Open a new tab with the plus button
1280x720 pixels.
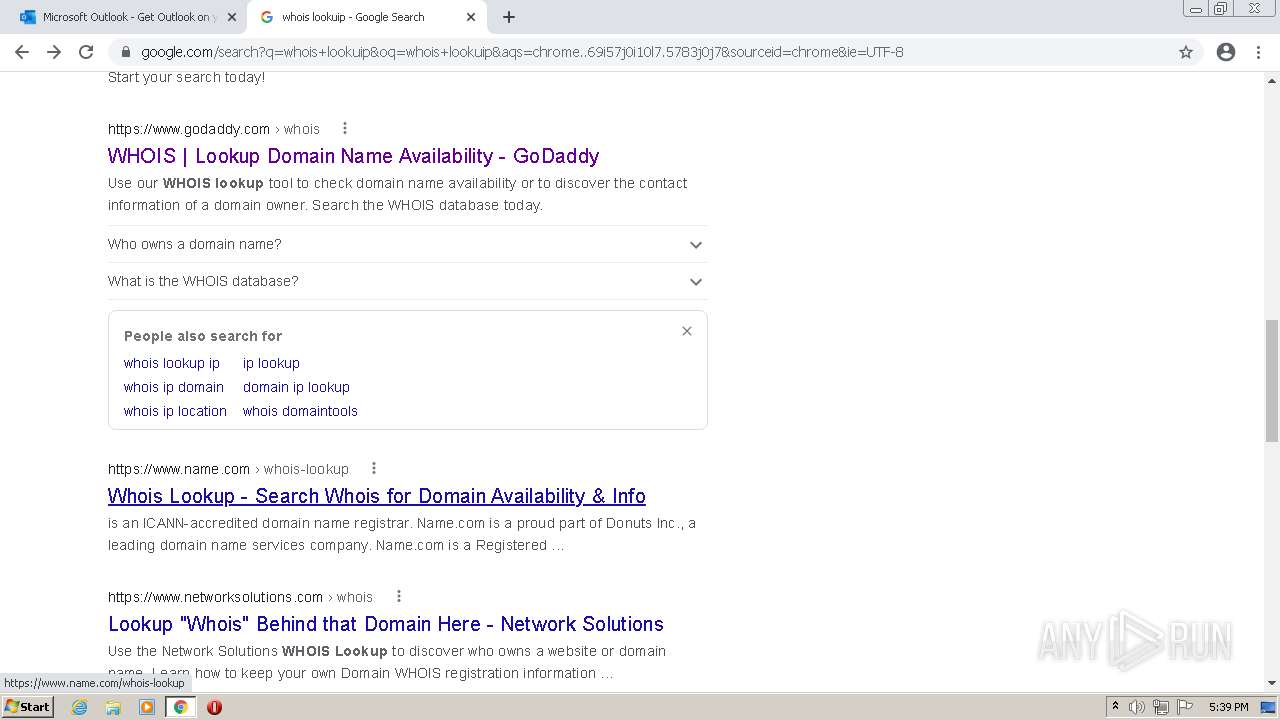(x=509, y=17)
